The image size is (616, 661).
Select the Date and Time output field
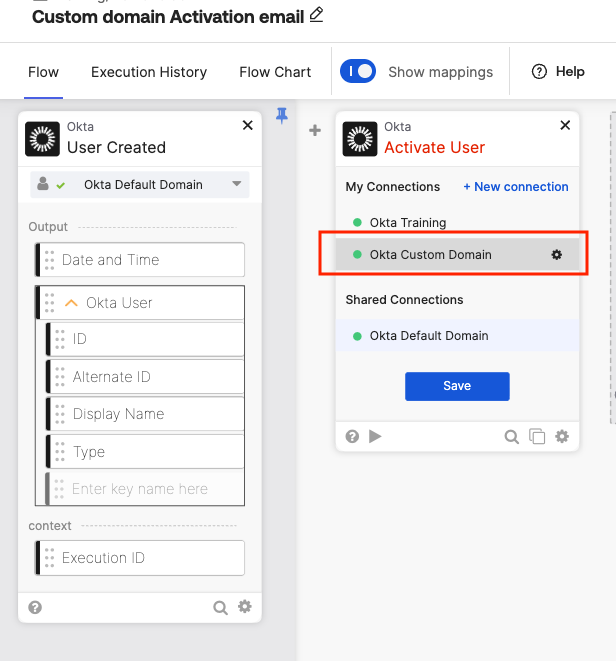[x=140, y=260]
